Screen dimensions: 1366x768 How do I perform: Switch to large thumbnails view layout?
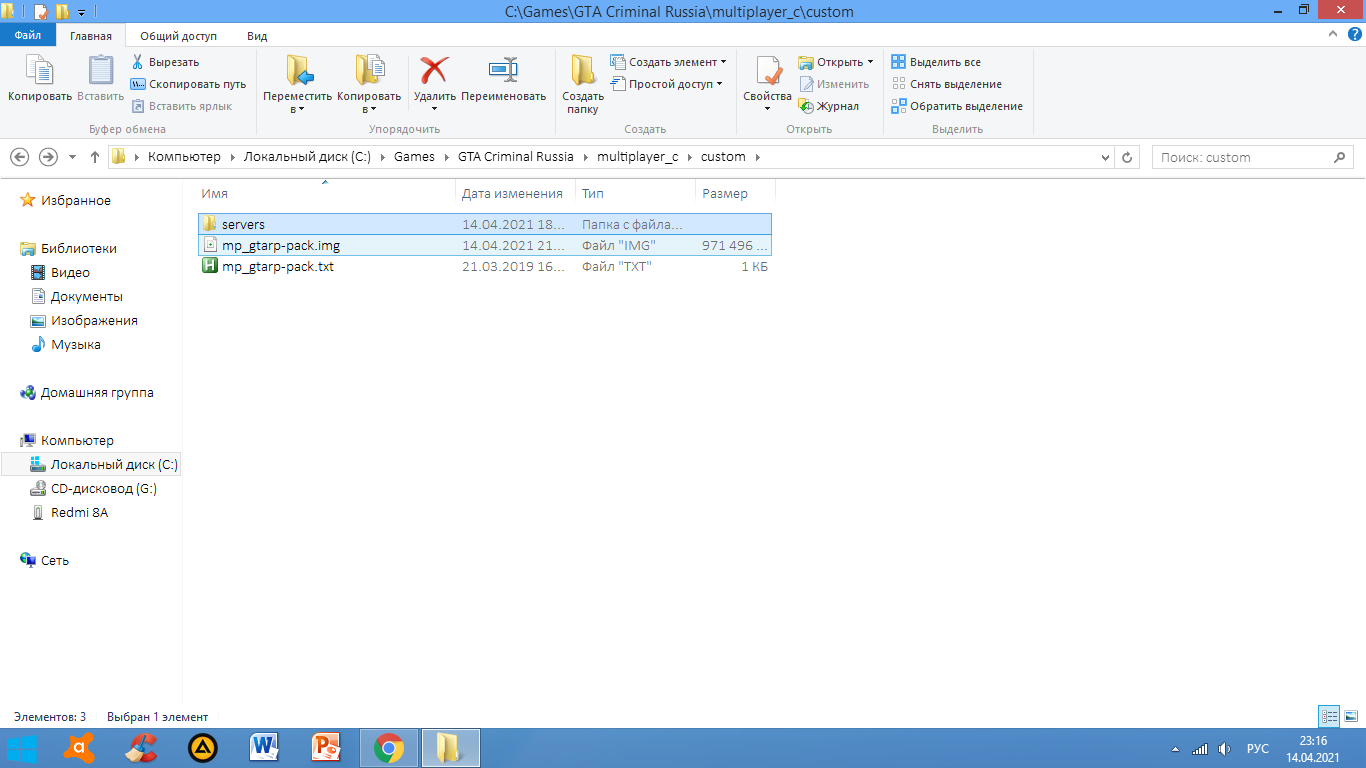coord(1350,716)
